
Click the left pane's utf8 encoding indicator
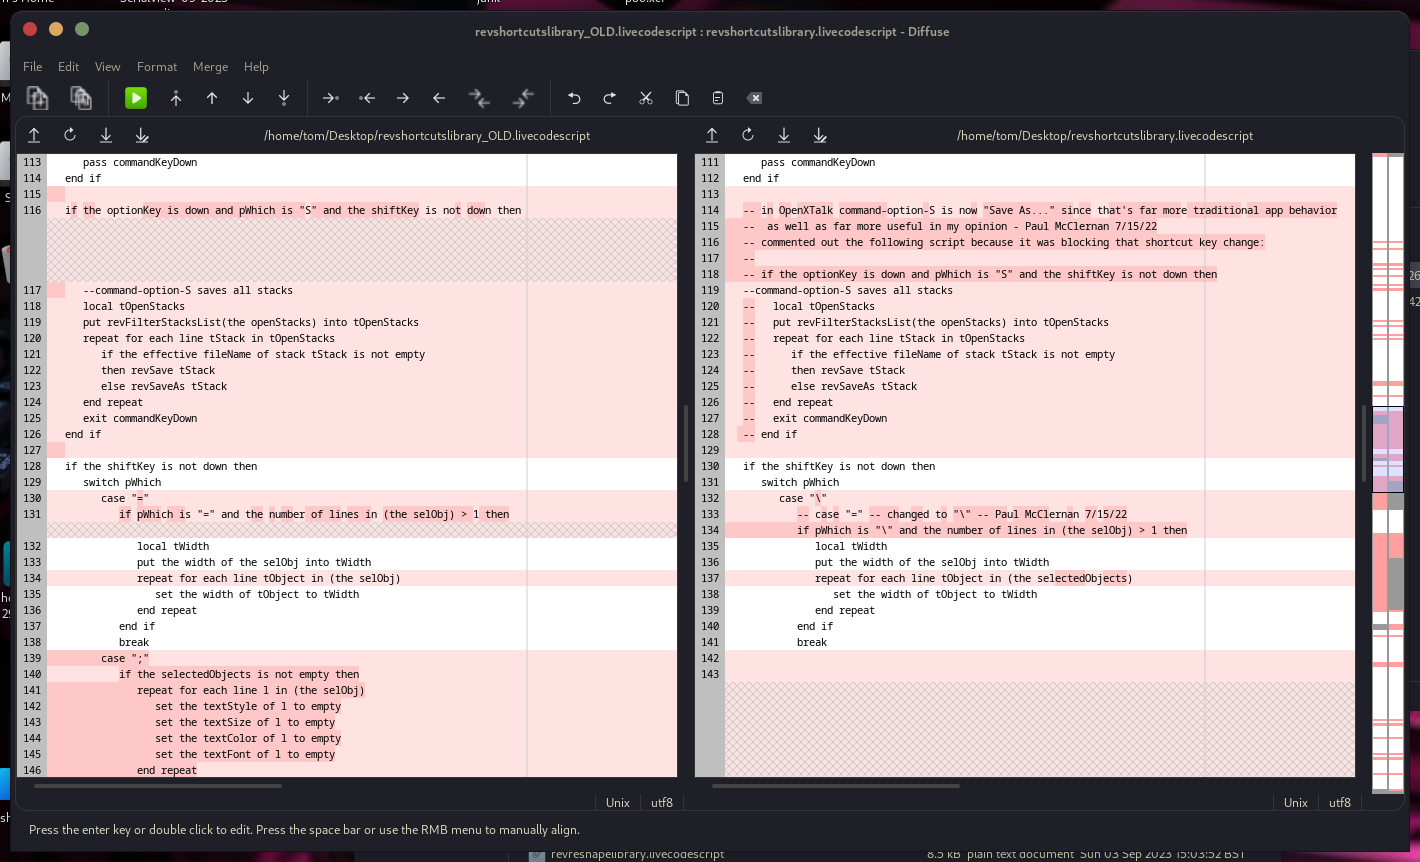[662, 802]
